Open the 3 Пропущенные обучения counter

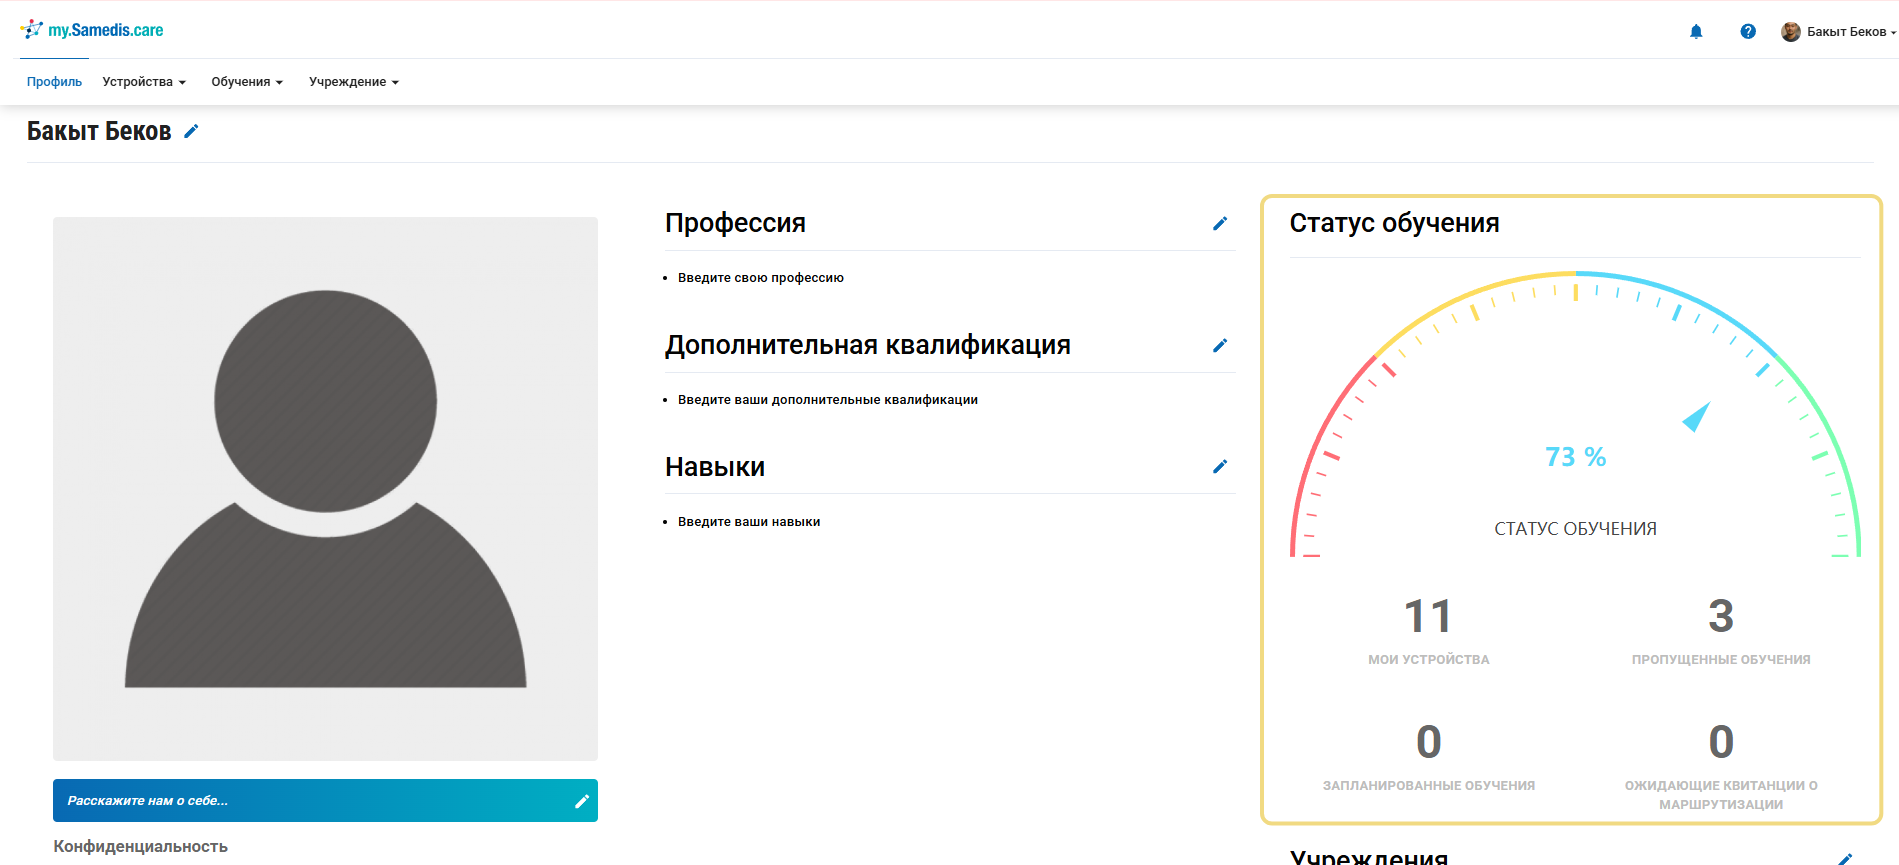point(1721,630)
